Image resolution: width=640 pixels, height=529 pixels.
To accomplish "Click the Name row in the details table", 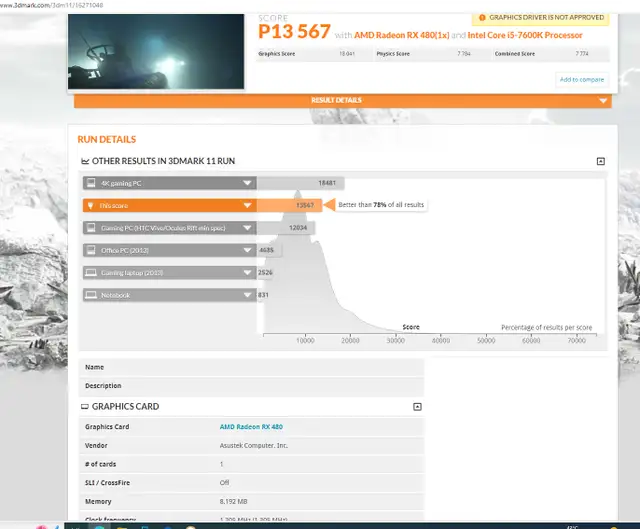I will coord(251,367).
